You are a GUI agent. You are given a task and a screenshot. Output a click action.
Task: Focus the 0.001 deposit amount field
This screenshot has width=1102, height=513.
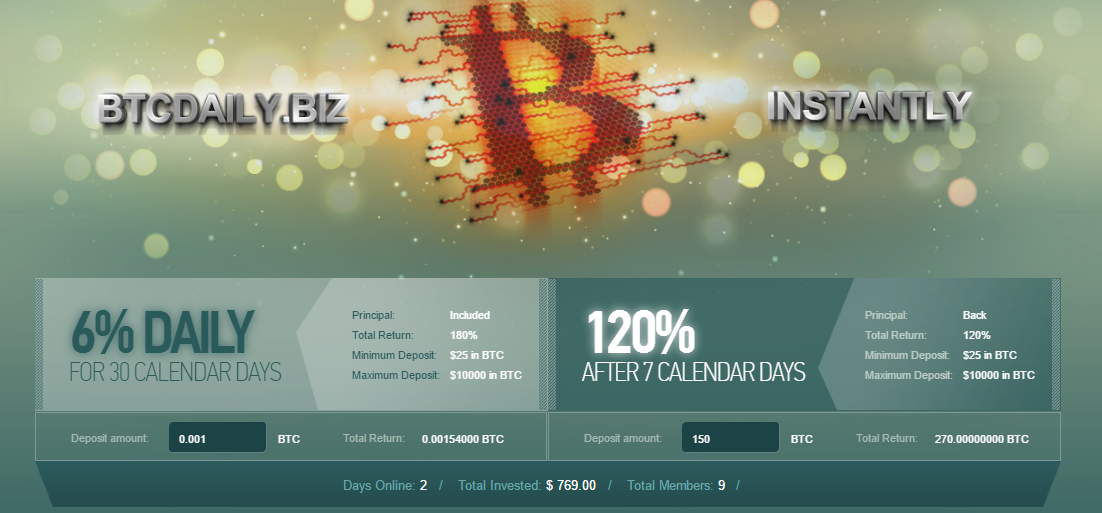[217, 438]
